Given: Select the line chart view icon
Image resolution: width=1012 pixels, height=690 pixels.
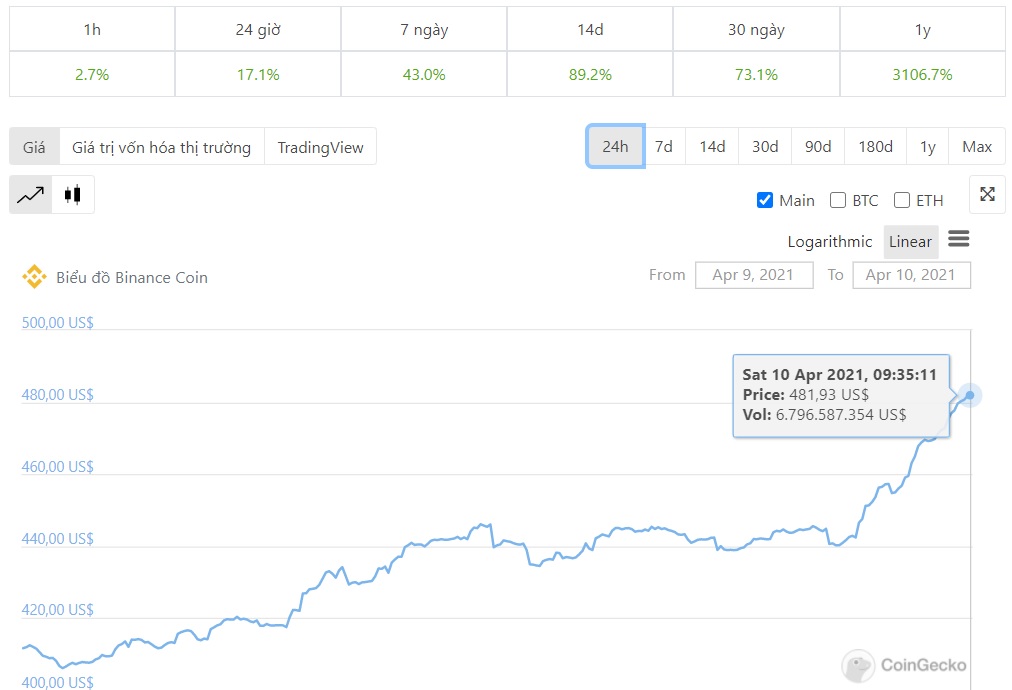Looking at the screenshot, I should click(31, 194).
